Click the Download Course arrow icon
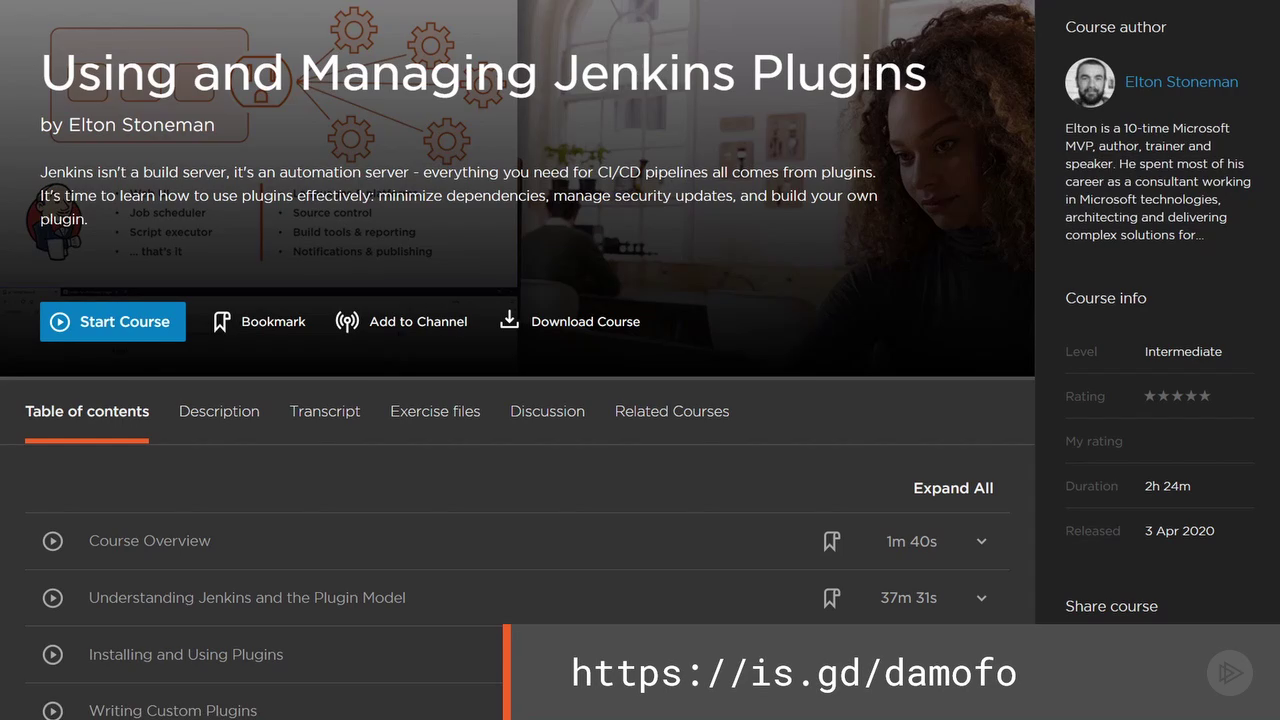This screenshot has height=720, width=1280. tap(509, 320)
